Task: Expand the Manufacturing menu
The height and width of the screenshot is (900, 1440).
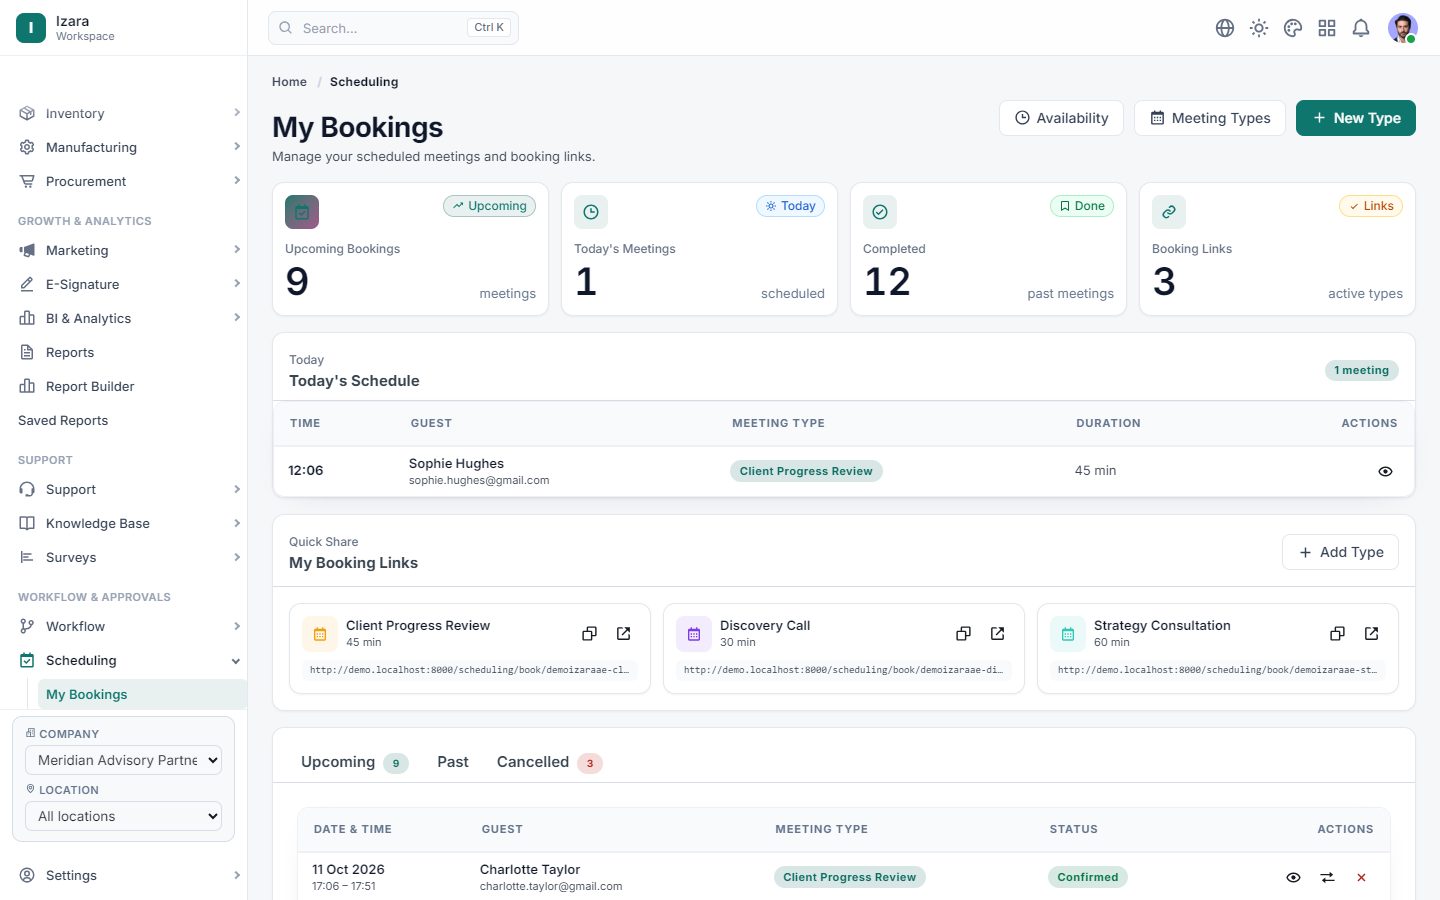Action: 124,147
